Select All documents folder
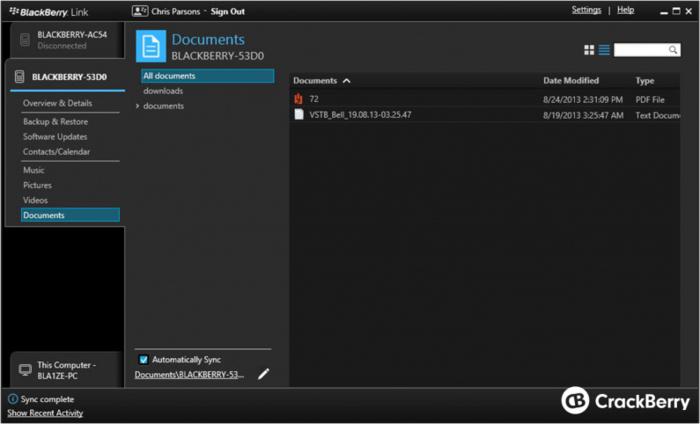The height and width of the screenshot is (424, 700). tap(208, 76)
